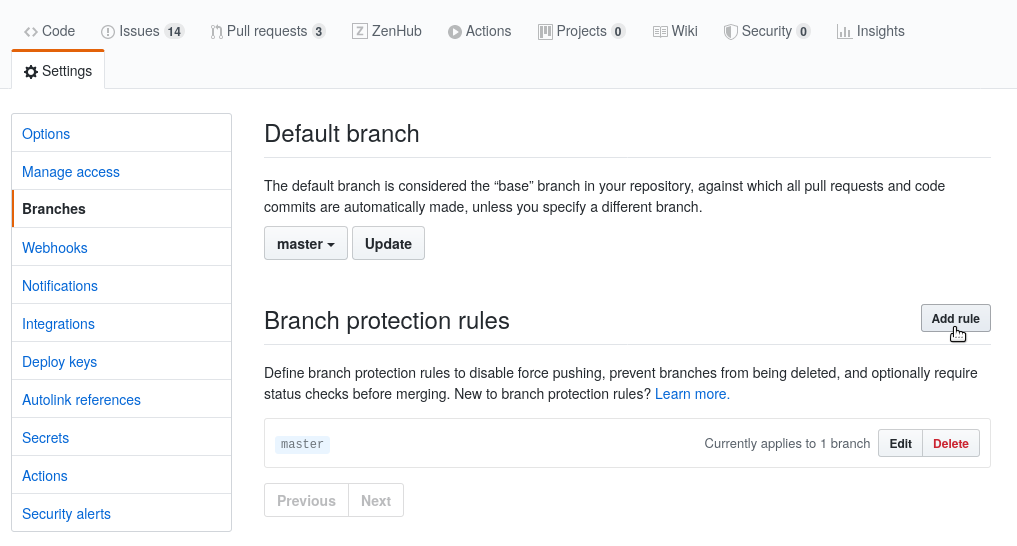Open Security alerts settings page
Viewport: 1017px width, 546px height.
coord(121,513)
